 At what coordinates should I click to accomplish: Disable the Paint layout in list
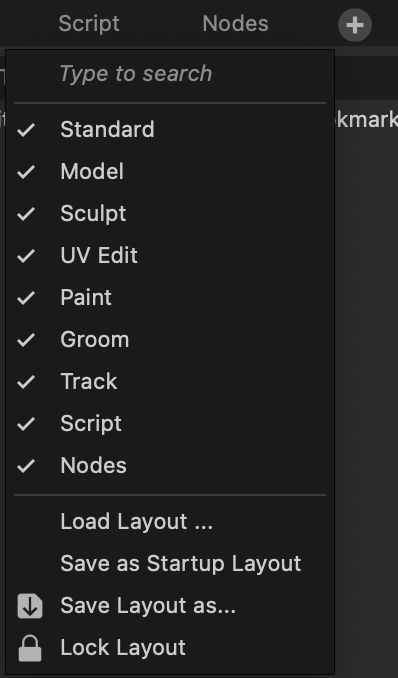[x=170, y=297]
